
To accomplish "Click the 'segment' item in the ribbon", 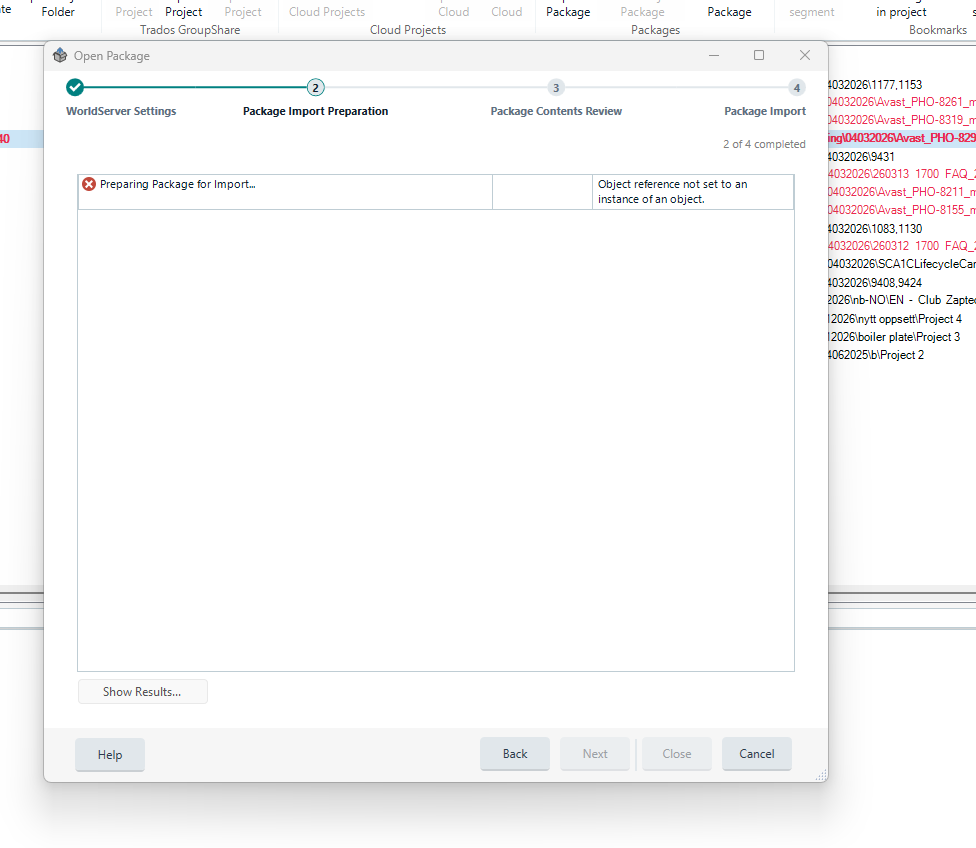I will pyautogui.click(x=811, y=11).
